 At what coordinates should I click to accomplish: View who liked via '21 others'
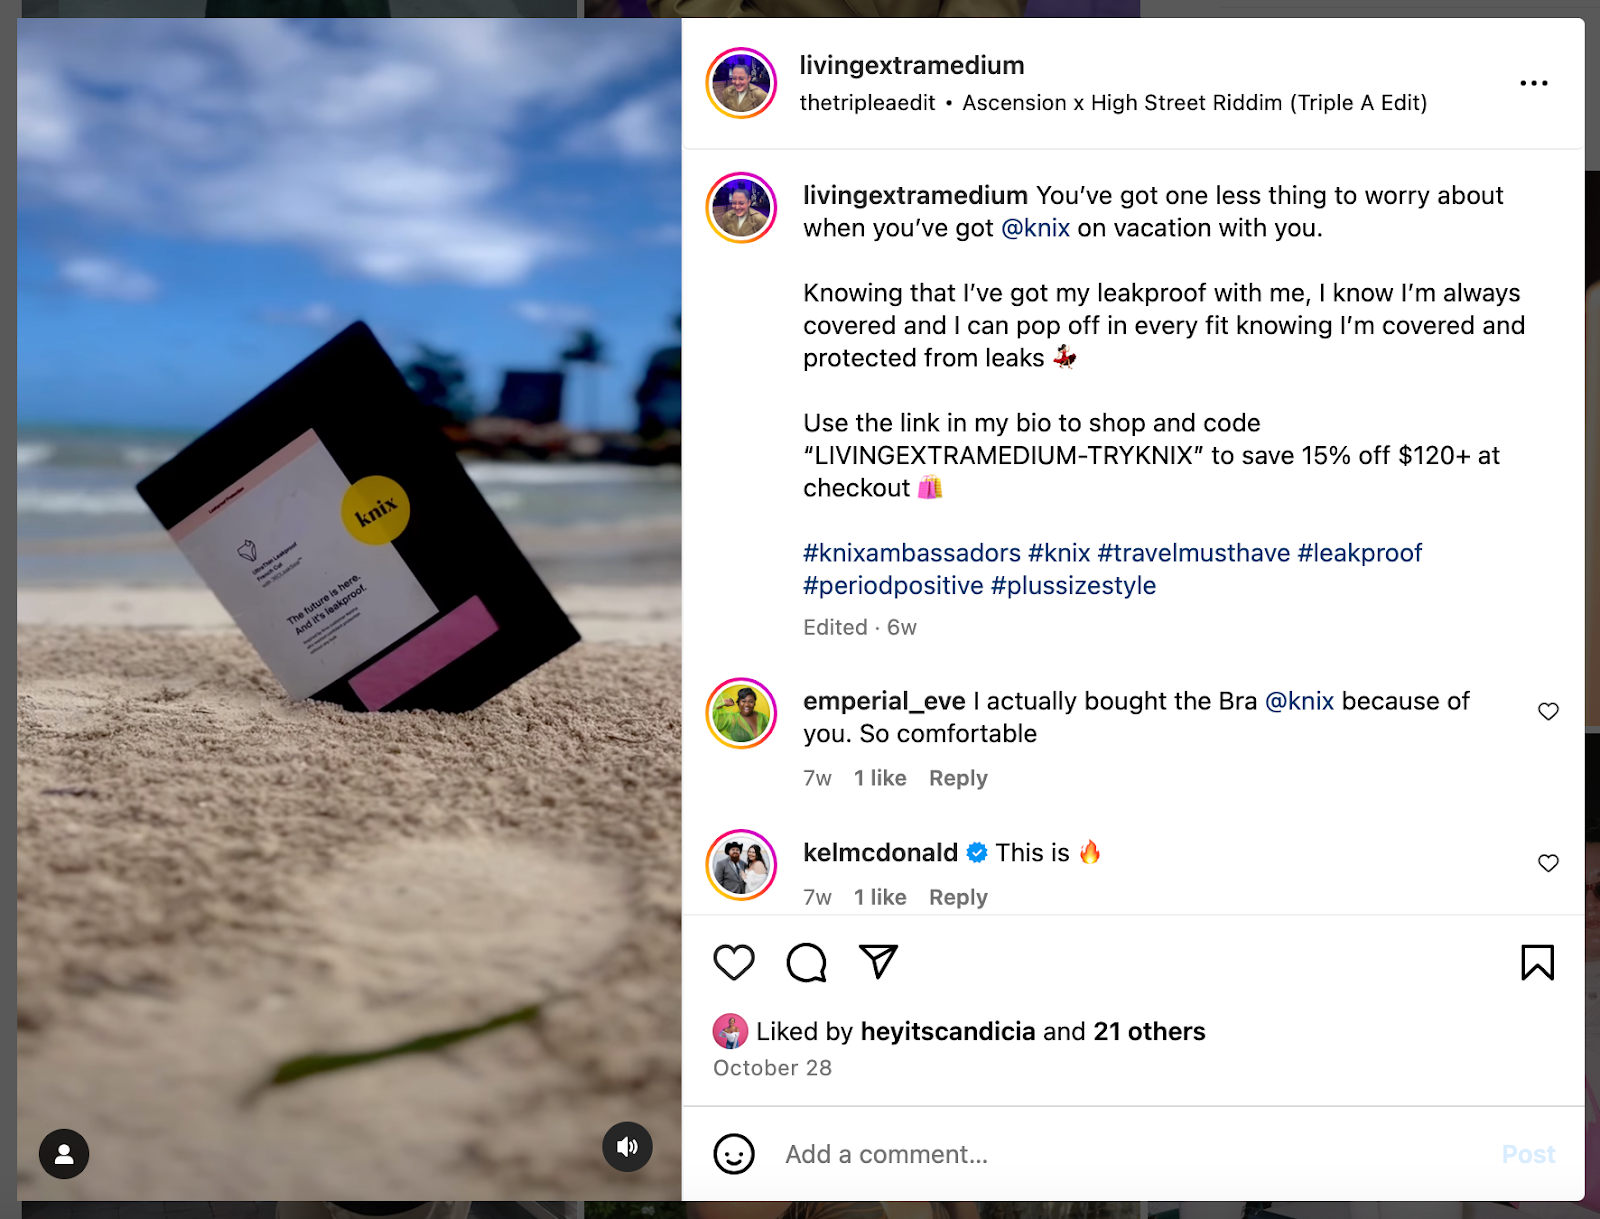(1149, 1031)
